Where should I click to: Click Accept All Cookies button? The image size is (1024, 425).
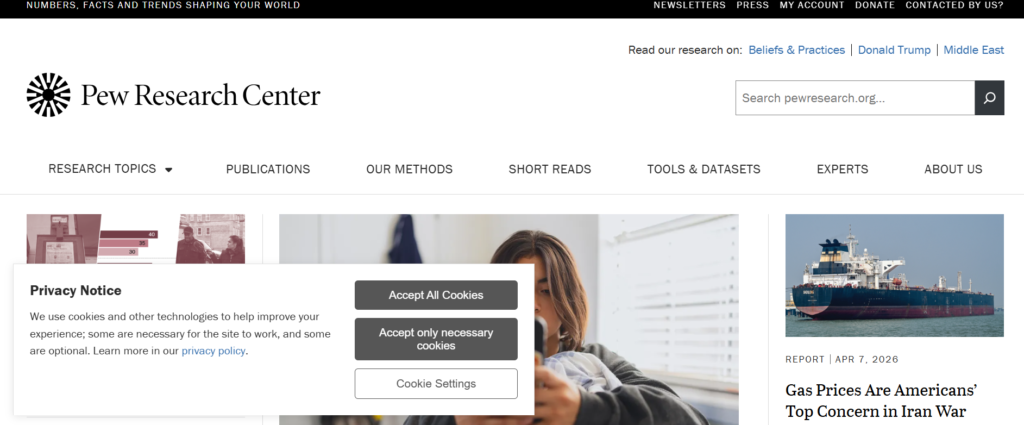click(x=436, y=295)
